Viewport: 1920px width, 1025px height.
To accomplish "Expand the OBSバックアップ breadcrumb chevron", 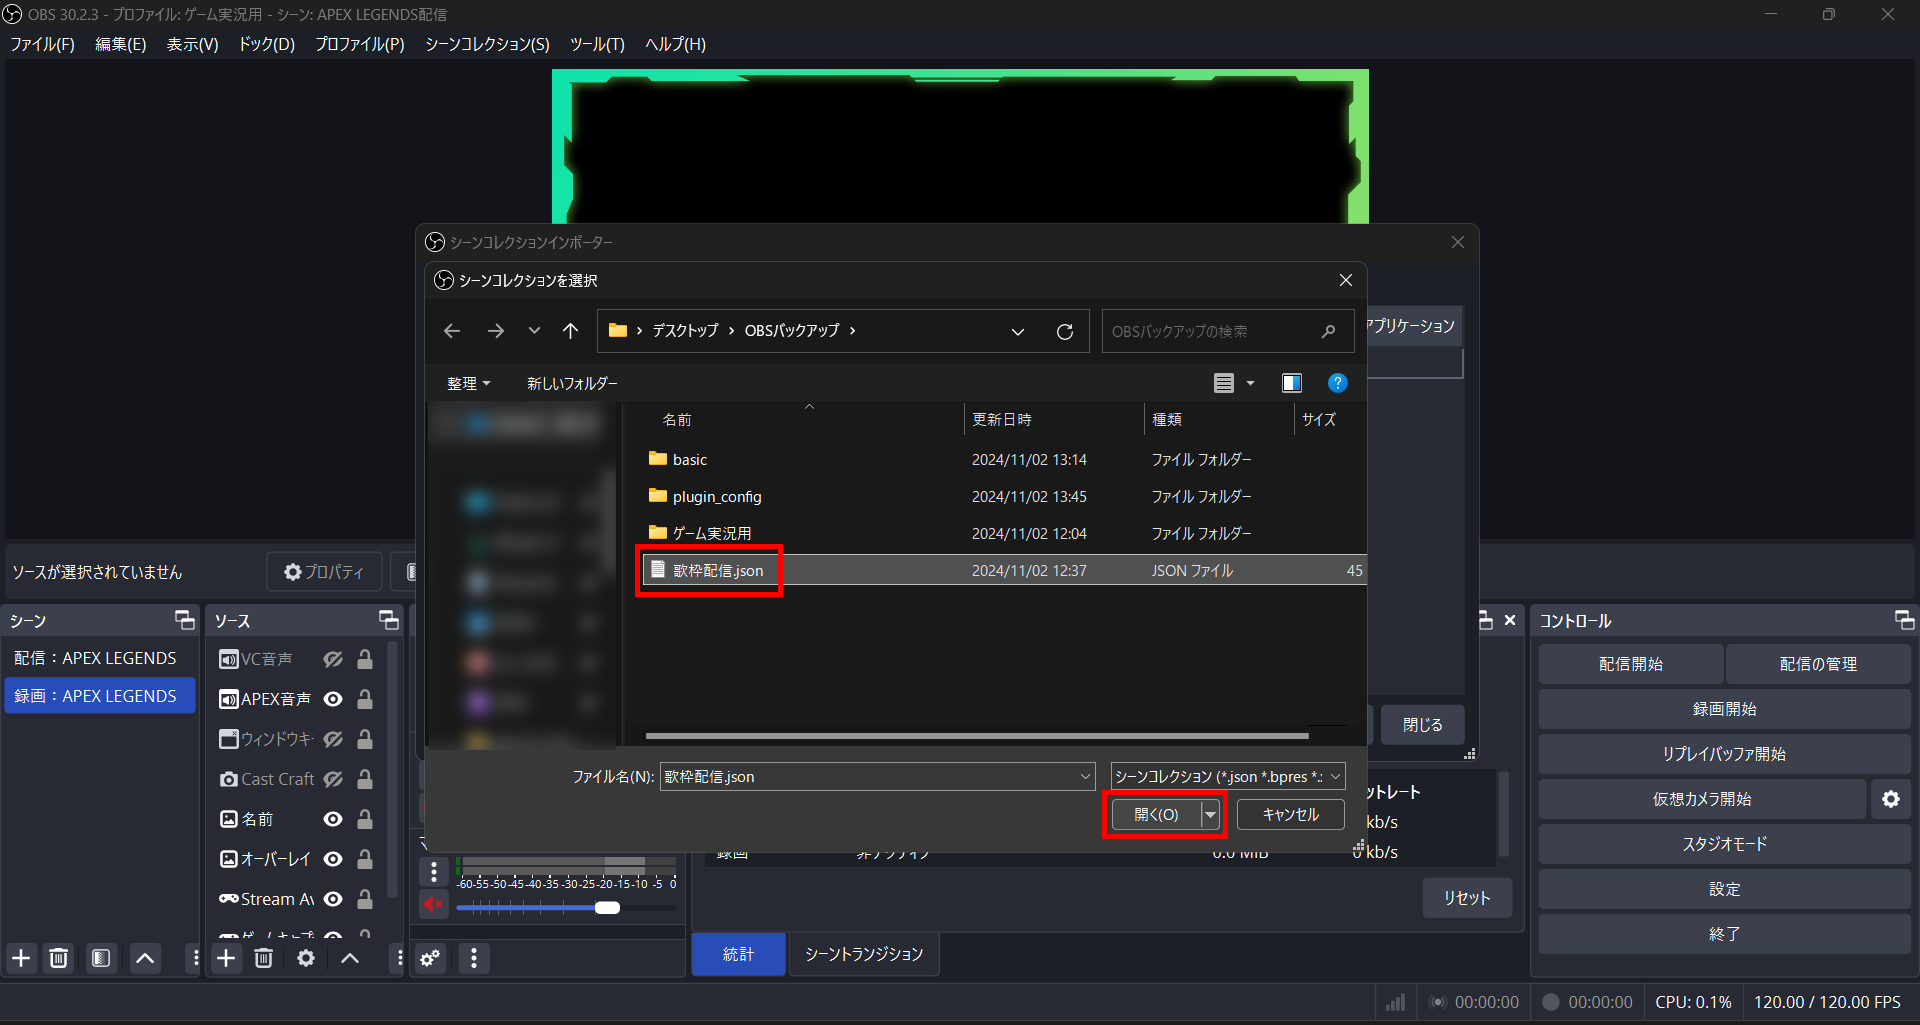I will tap(852, 331).
